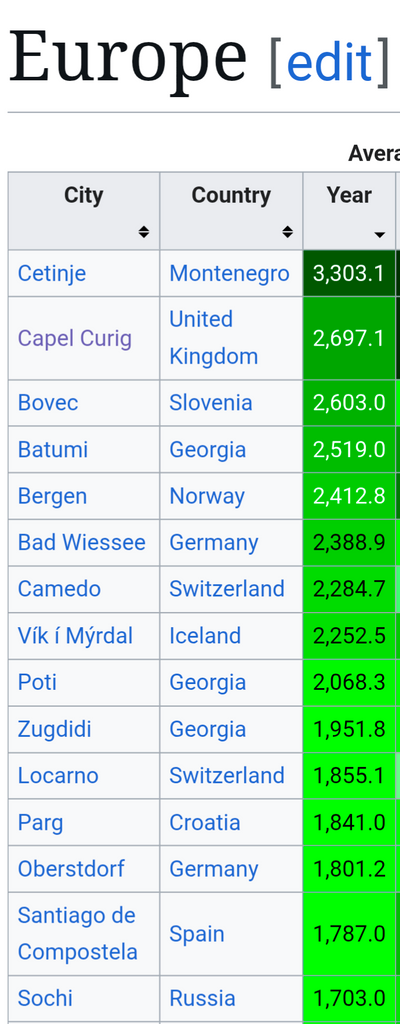This screenshot has width=400, height=1024.
Task: Click the Country column header
Action: tap(231, 211)
